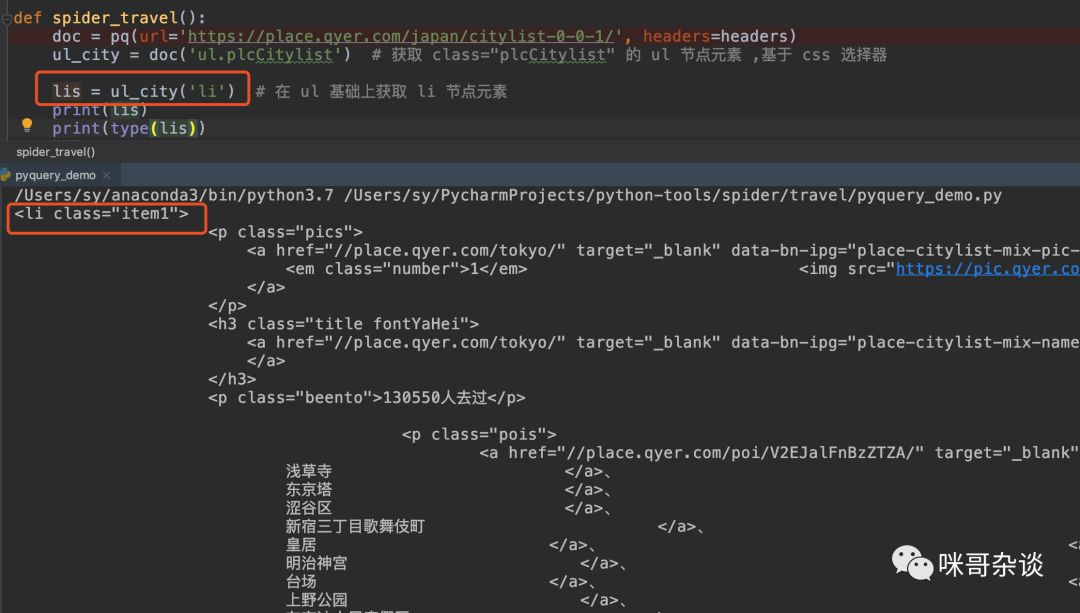The width and height of the screenshot is (1080, 613).
Task: Click the 'ul_city = doc' code line
Action: 202,54
